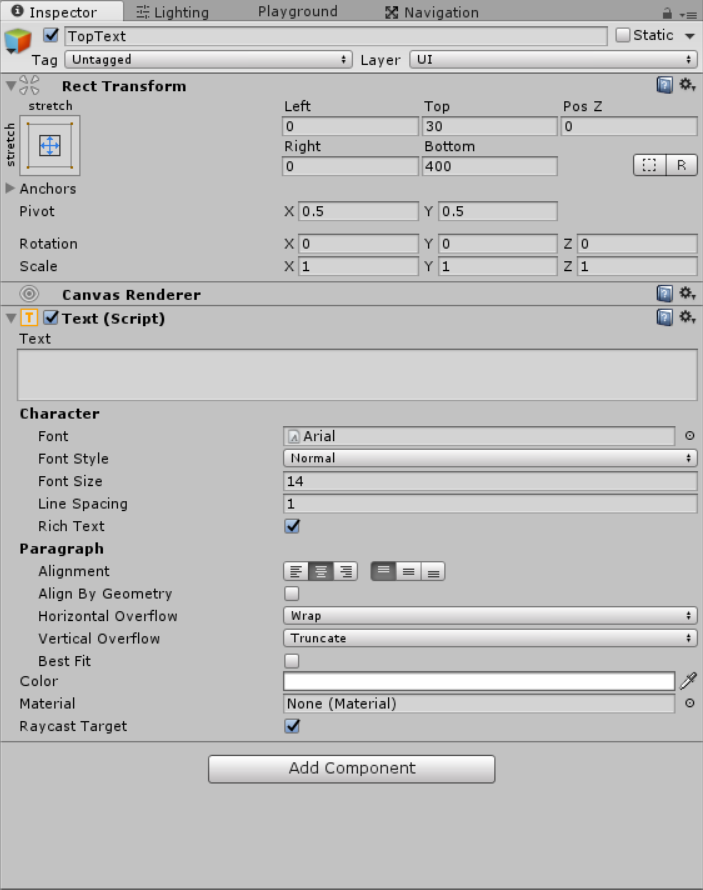
Task: Open the Font Style dropdown
Action: click(x=490, y=458)
